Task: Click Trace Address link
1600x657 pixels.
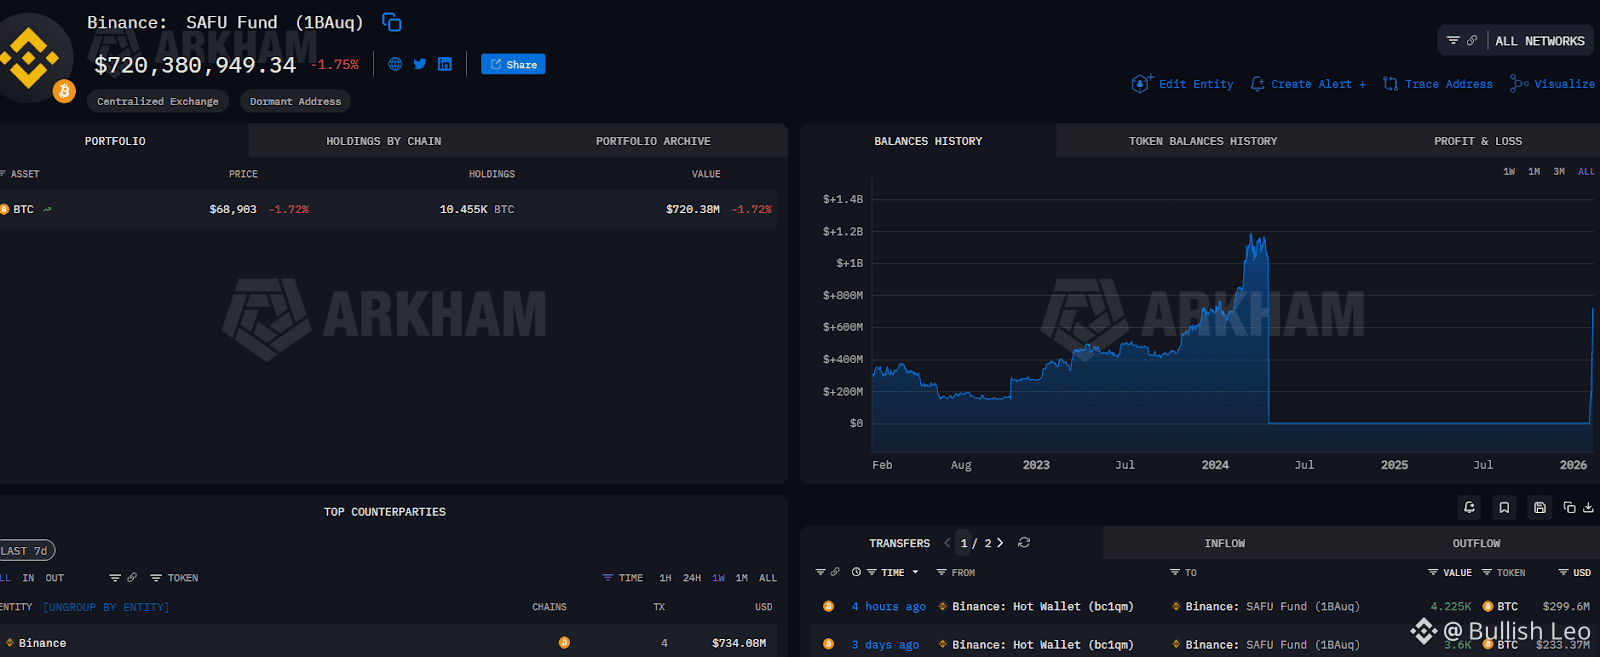Action: 1437,84
